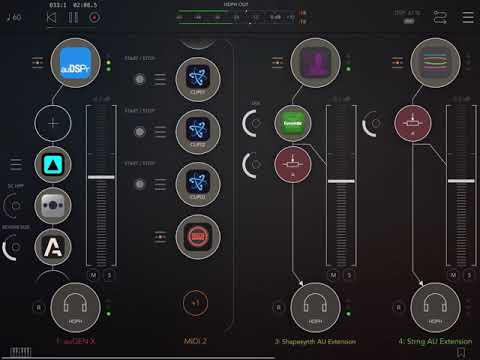Rewind transport to the start

point(51,17)
